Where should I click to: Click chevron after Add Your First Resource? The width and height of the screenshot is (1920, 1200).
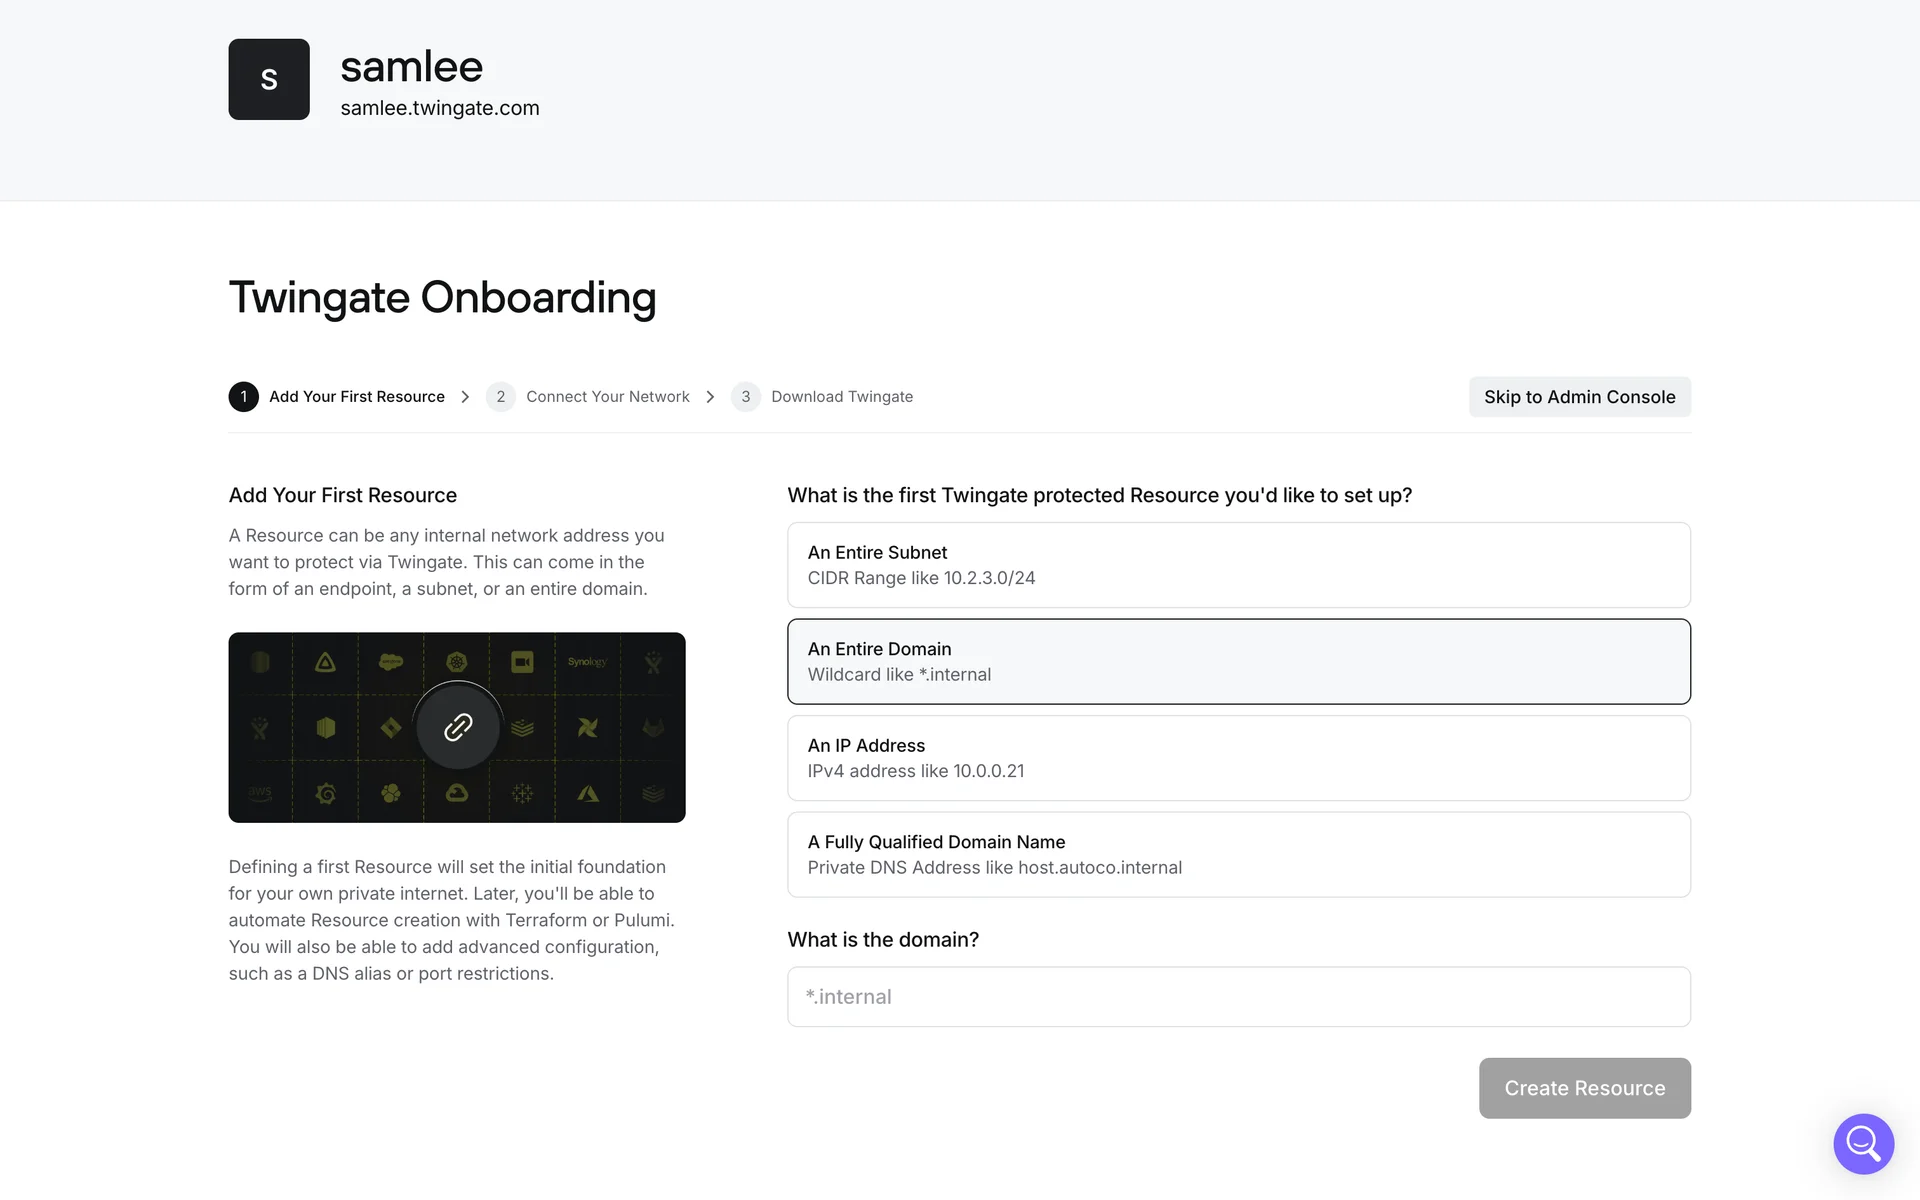tap(465, 397)
